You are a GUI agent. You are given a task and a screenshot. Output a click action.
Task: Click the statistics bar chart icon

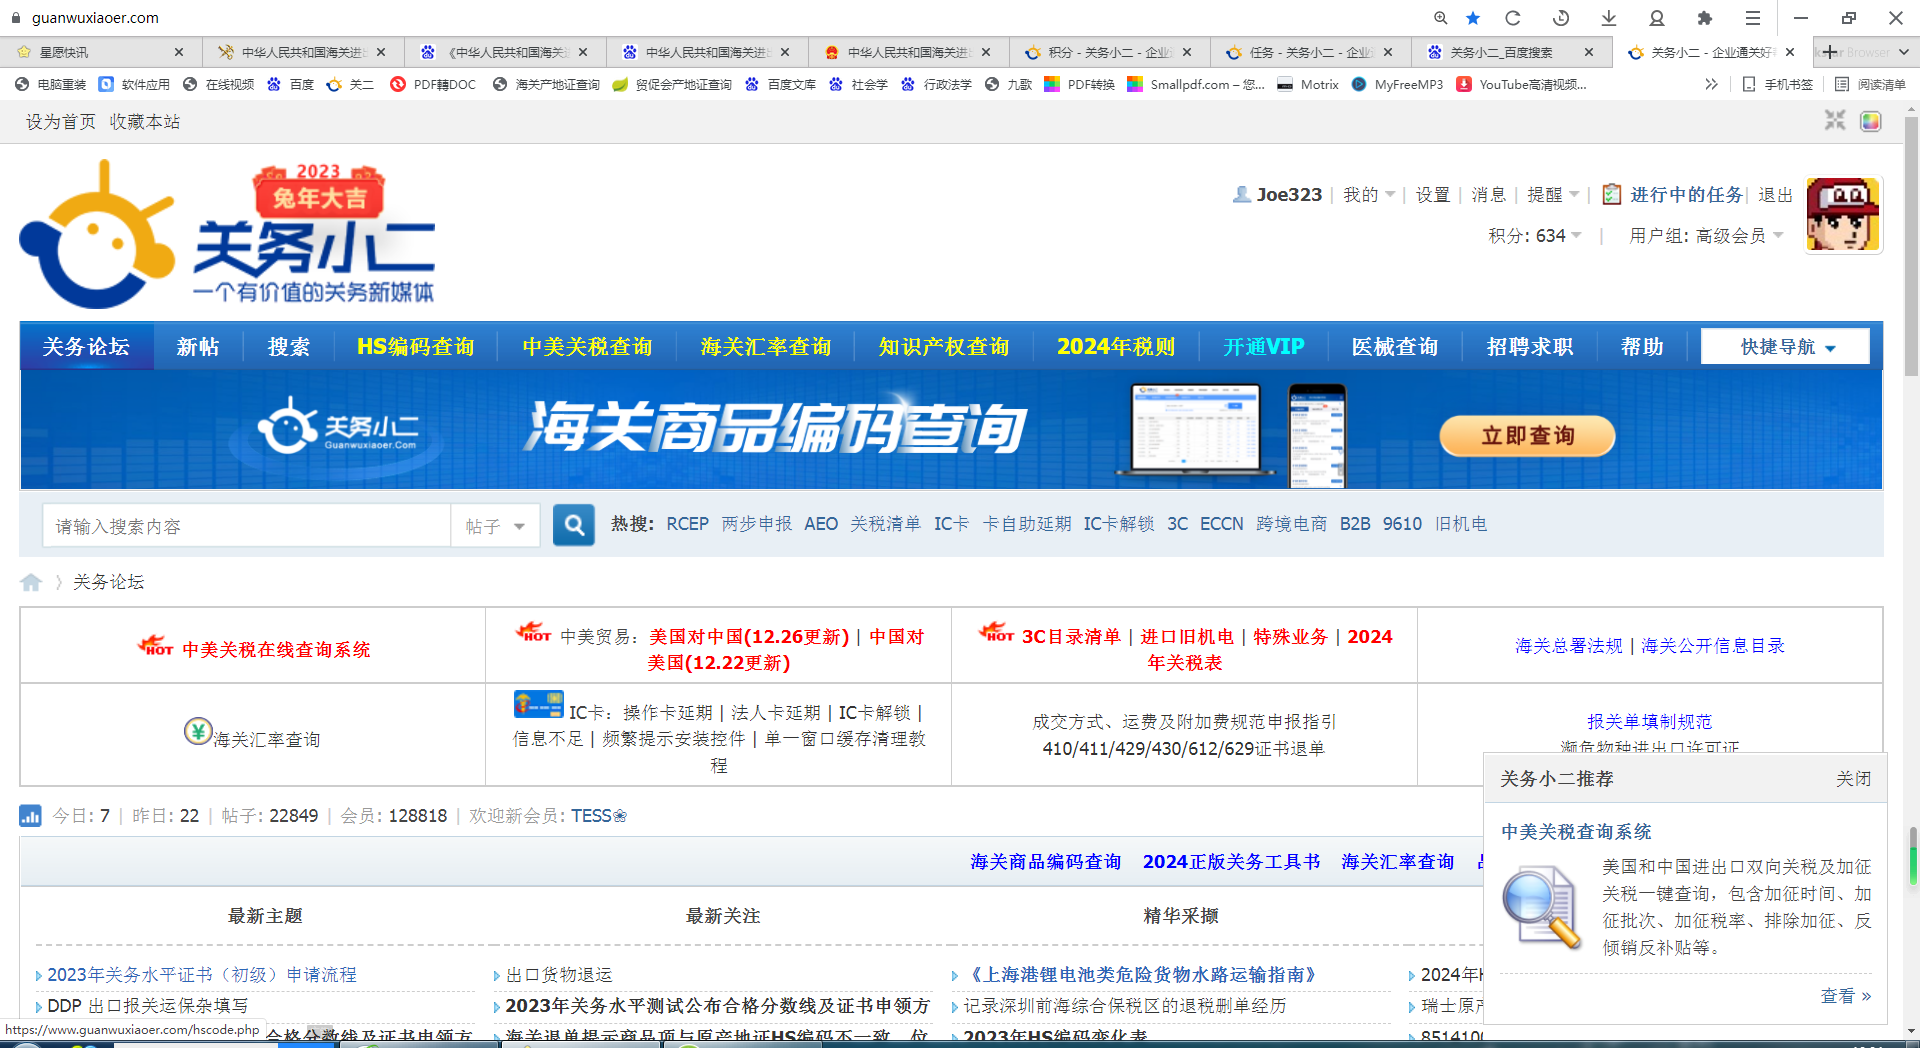(30, 816)
